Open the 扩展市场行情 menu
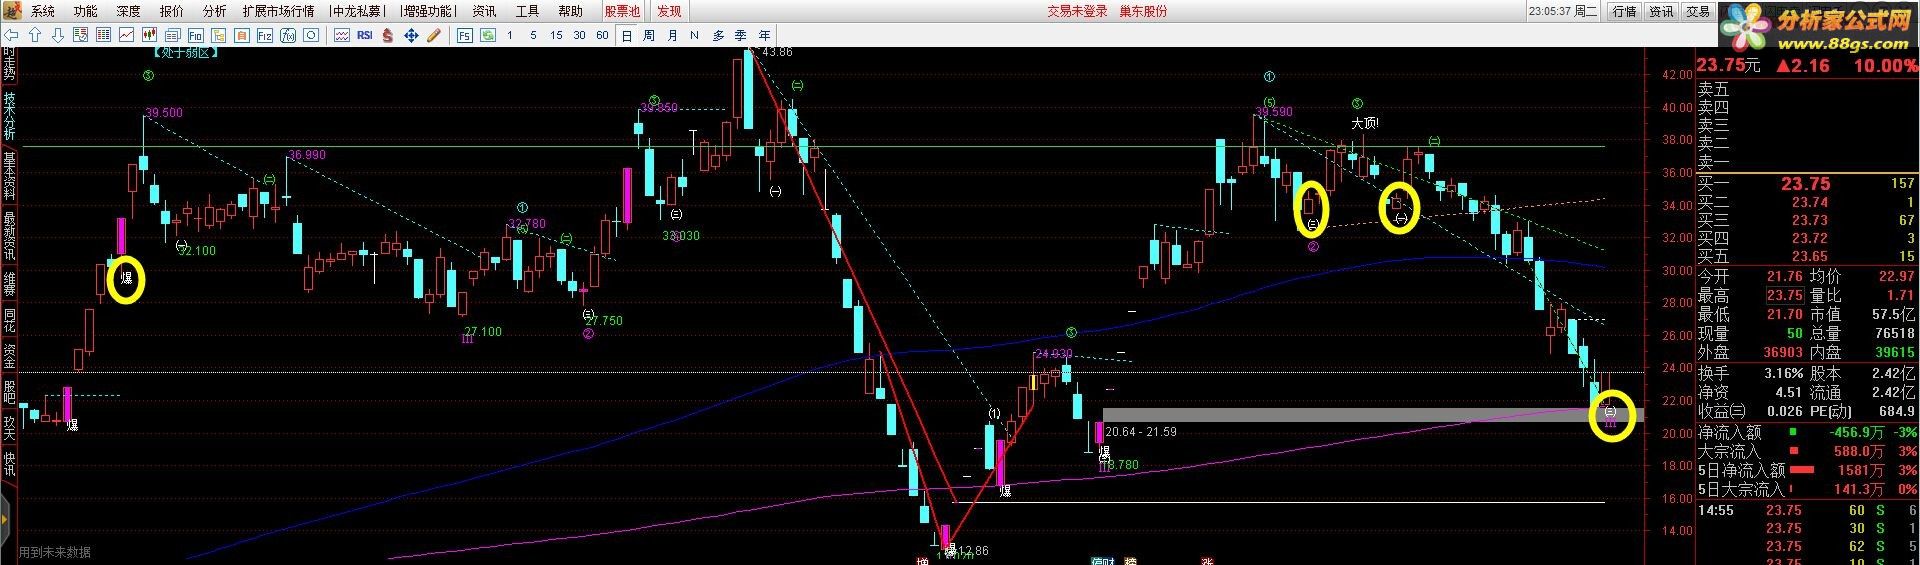Screen dimensions: 1920x565 279,11
